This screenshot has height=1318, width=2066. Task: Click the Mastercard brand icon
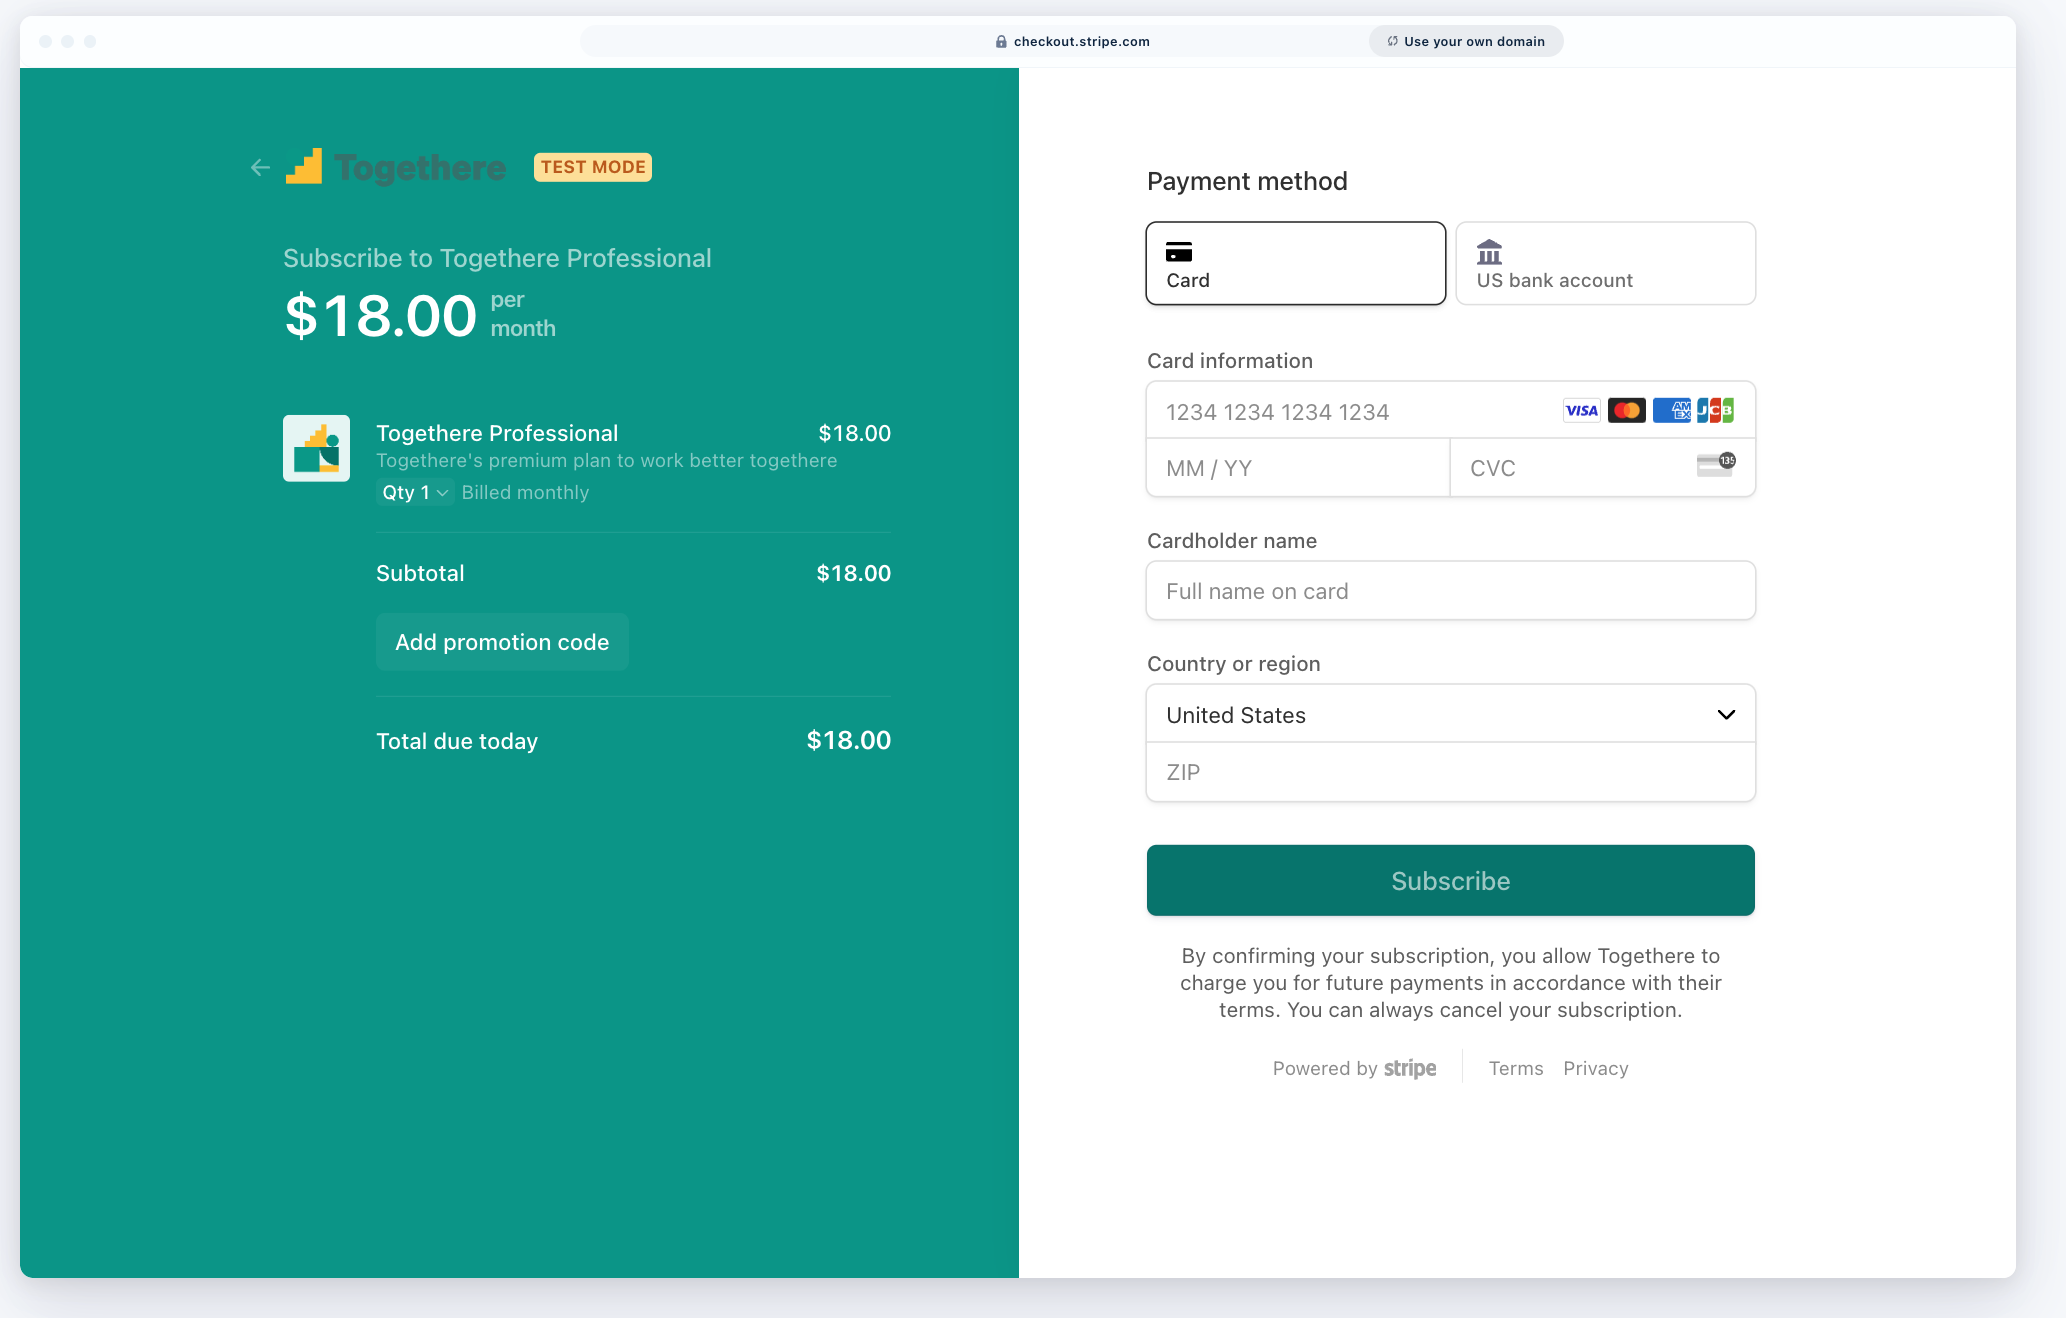pos(1627,411)
